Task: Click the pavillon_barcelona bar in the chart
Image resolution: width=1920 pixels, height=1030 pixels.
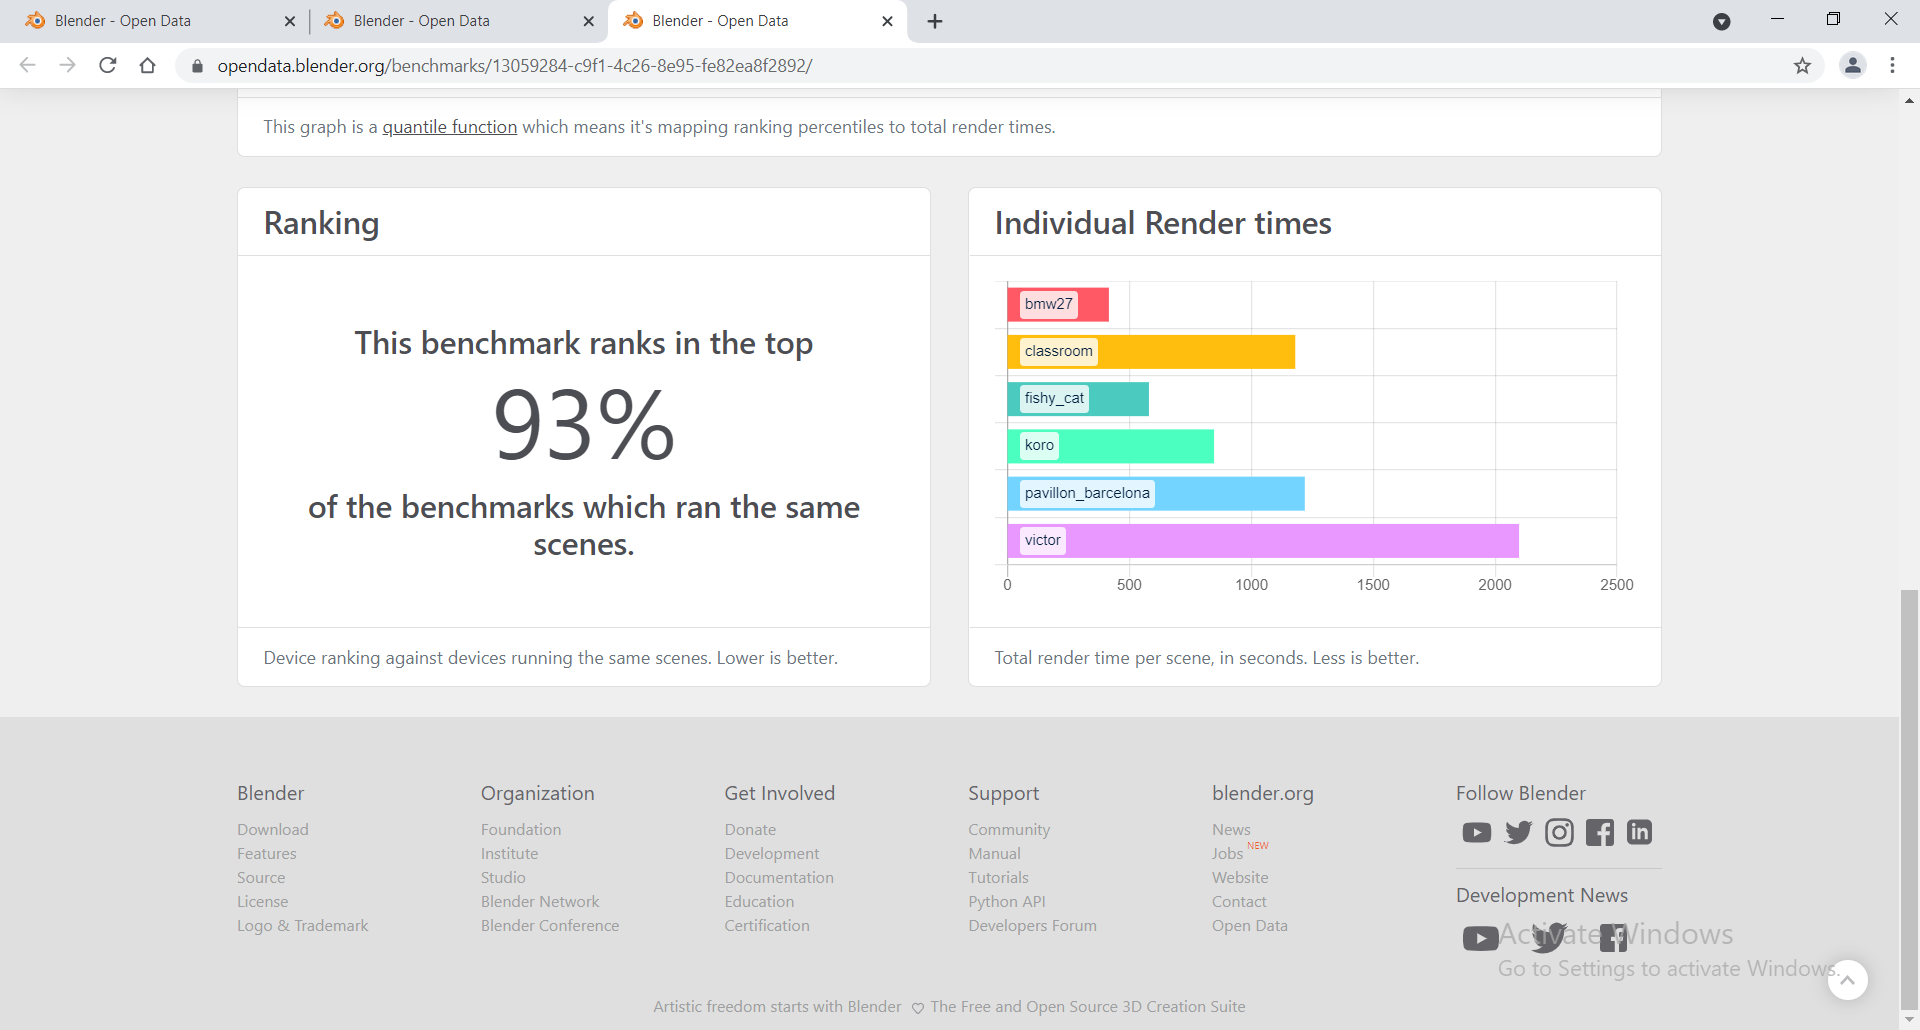Action: click(1156, 493)
